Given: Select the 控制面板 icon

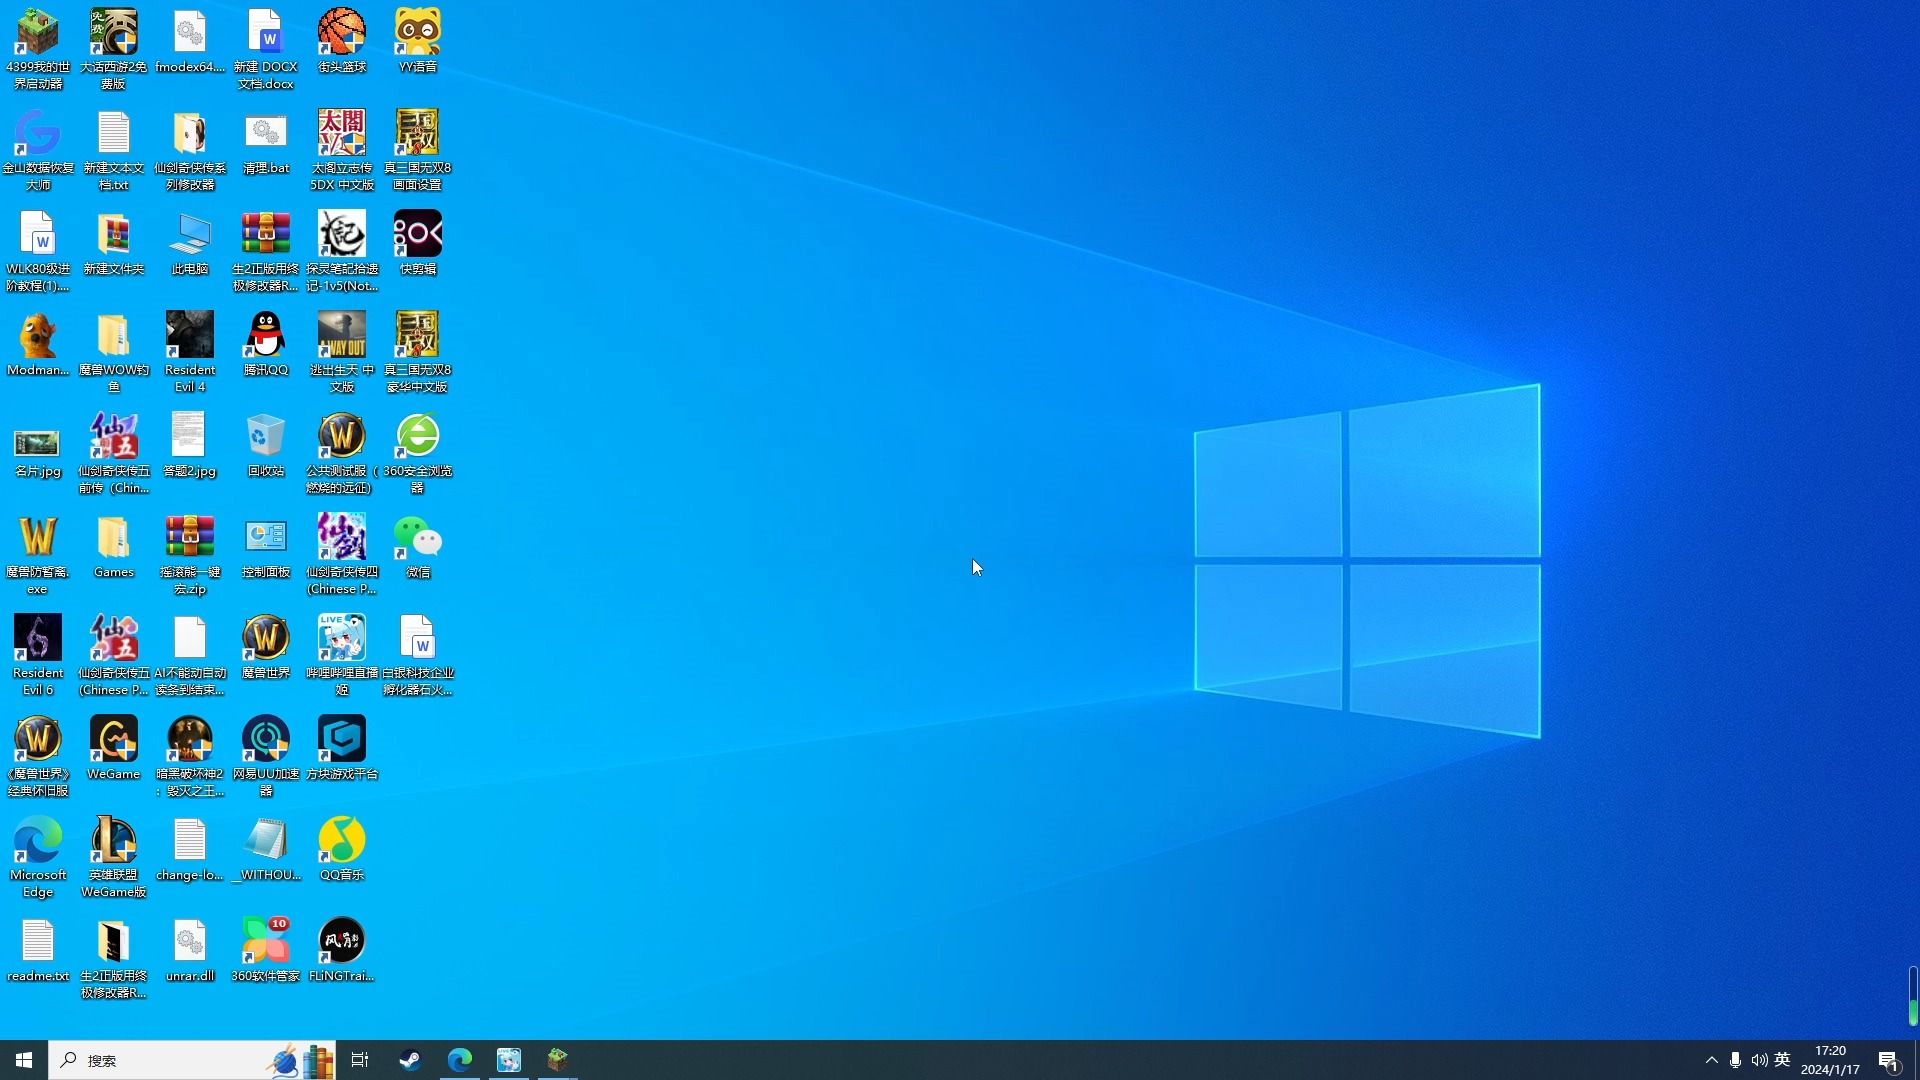Looking at the screenshot, I should point(266,545).
